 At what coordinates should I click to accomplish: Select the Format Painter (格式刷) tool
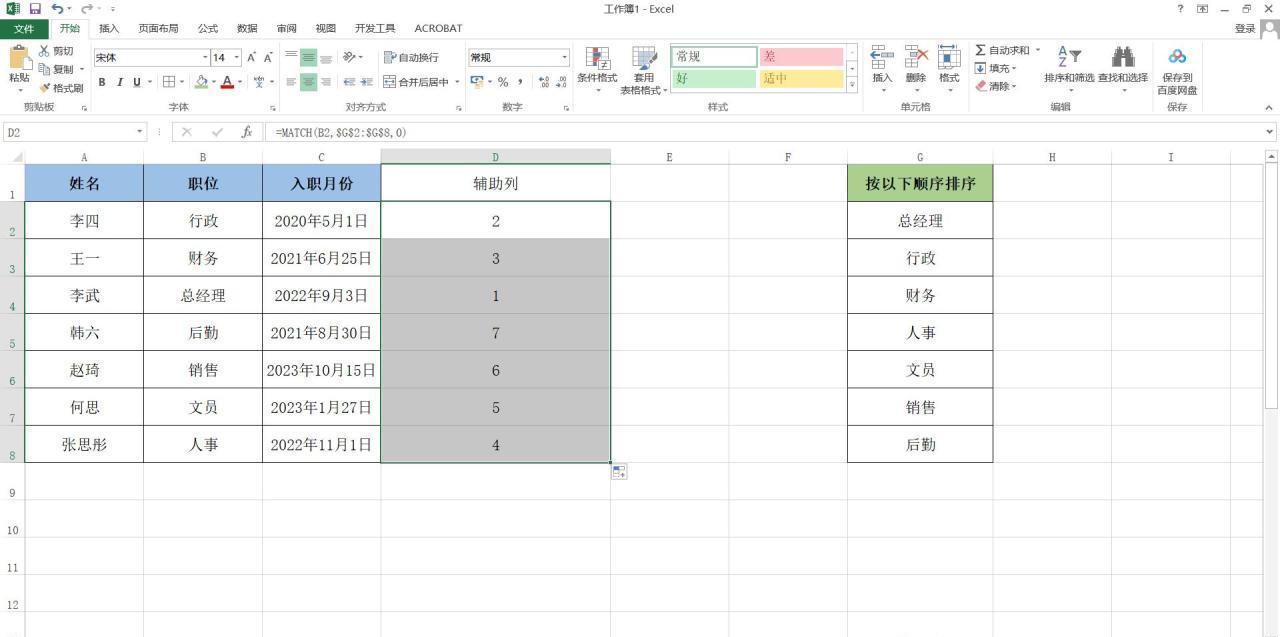pos(60,88)
